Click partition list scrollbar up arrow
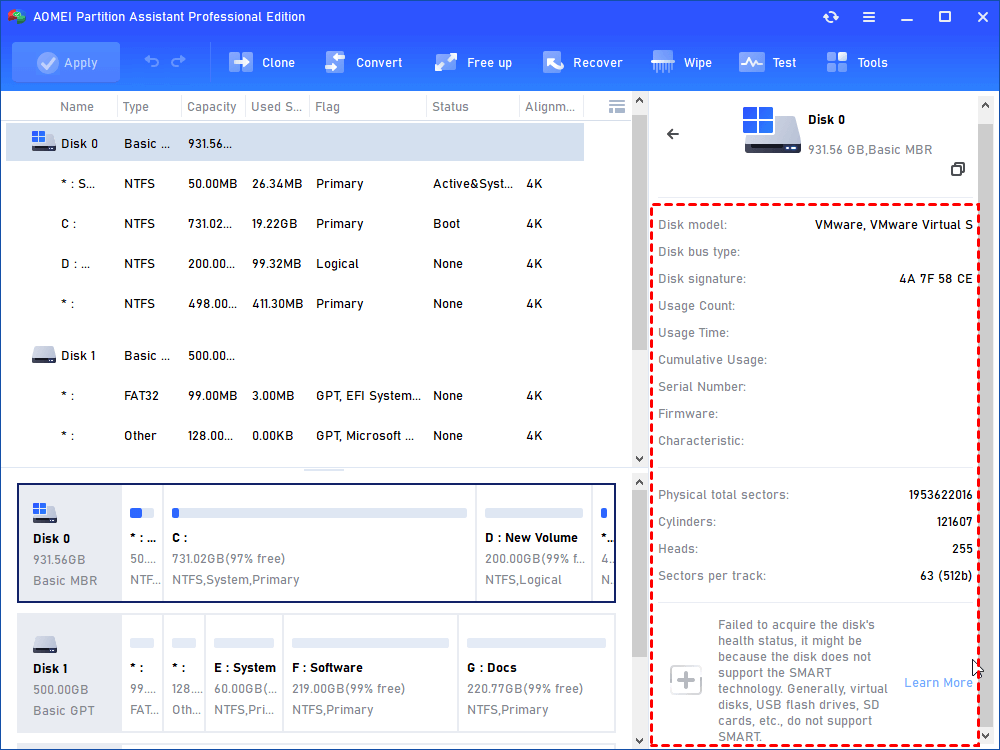1000x750 pixels. pyautogui.click(x=640, y=101)
